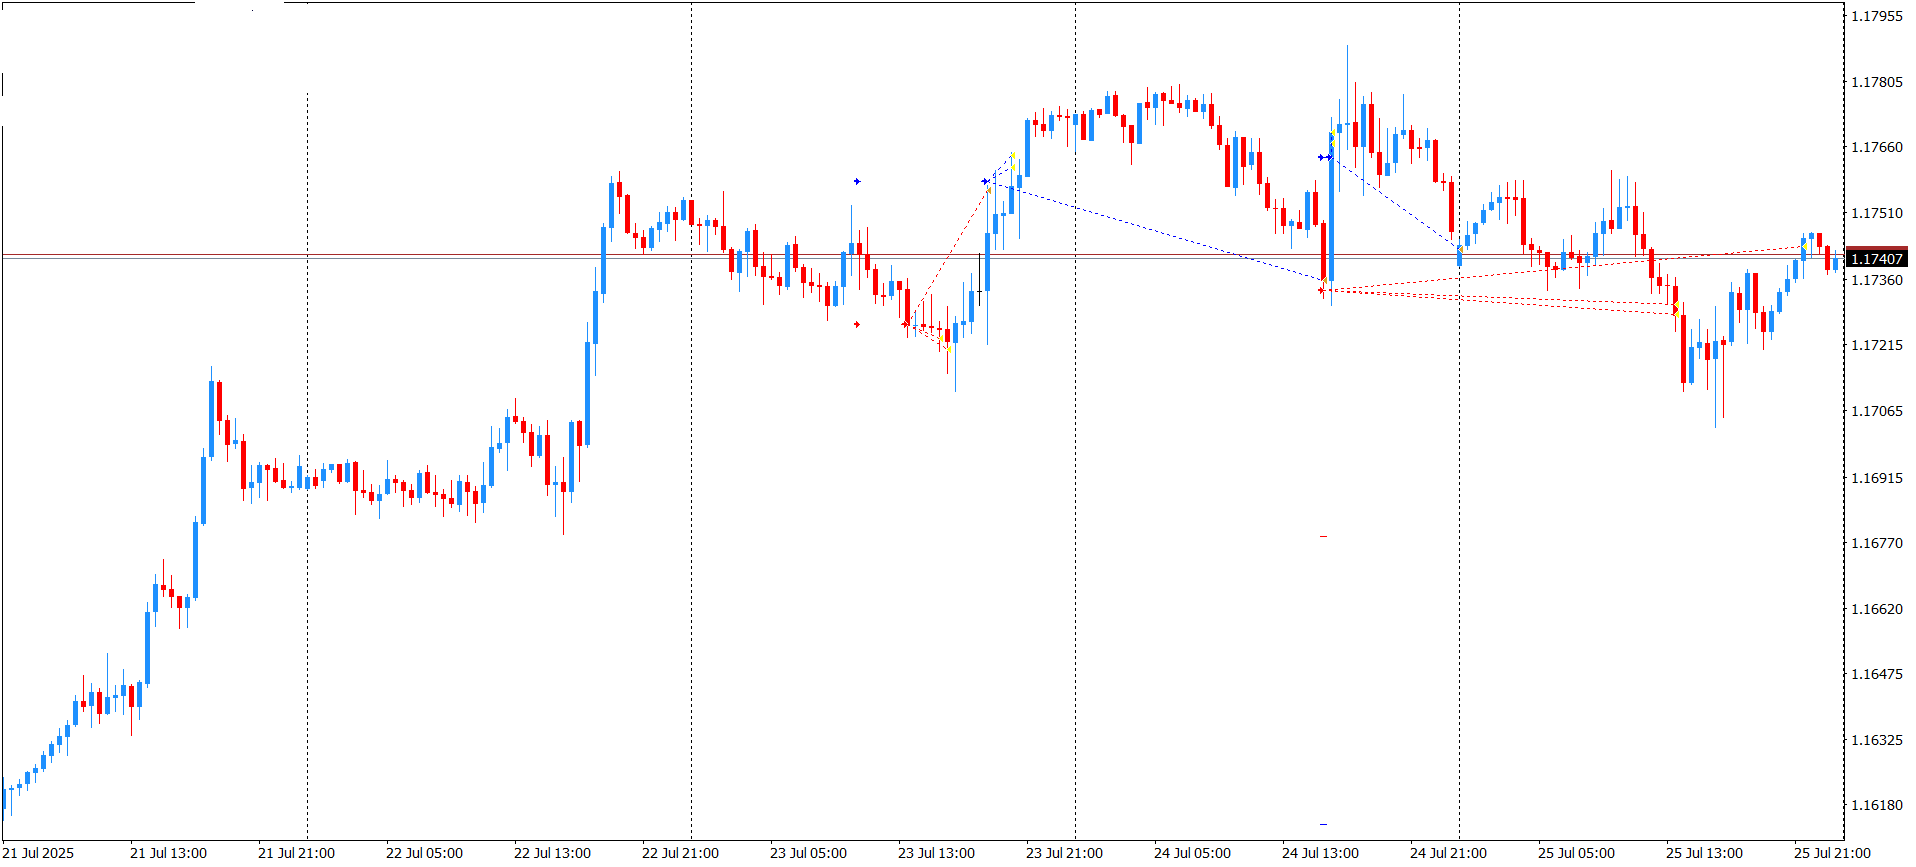
Task: Click the 23 Jul 21:00 time label
Action: pyautogui.click(x=1064, y=853)
